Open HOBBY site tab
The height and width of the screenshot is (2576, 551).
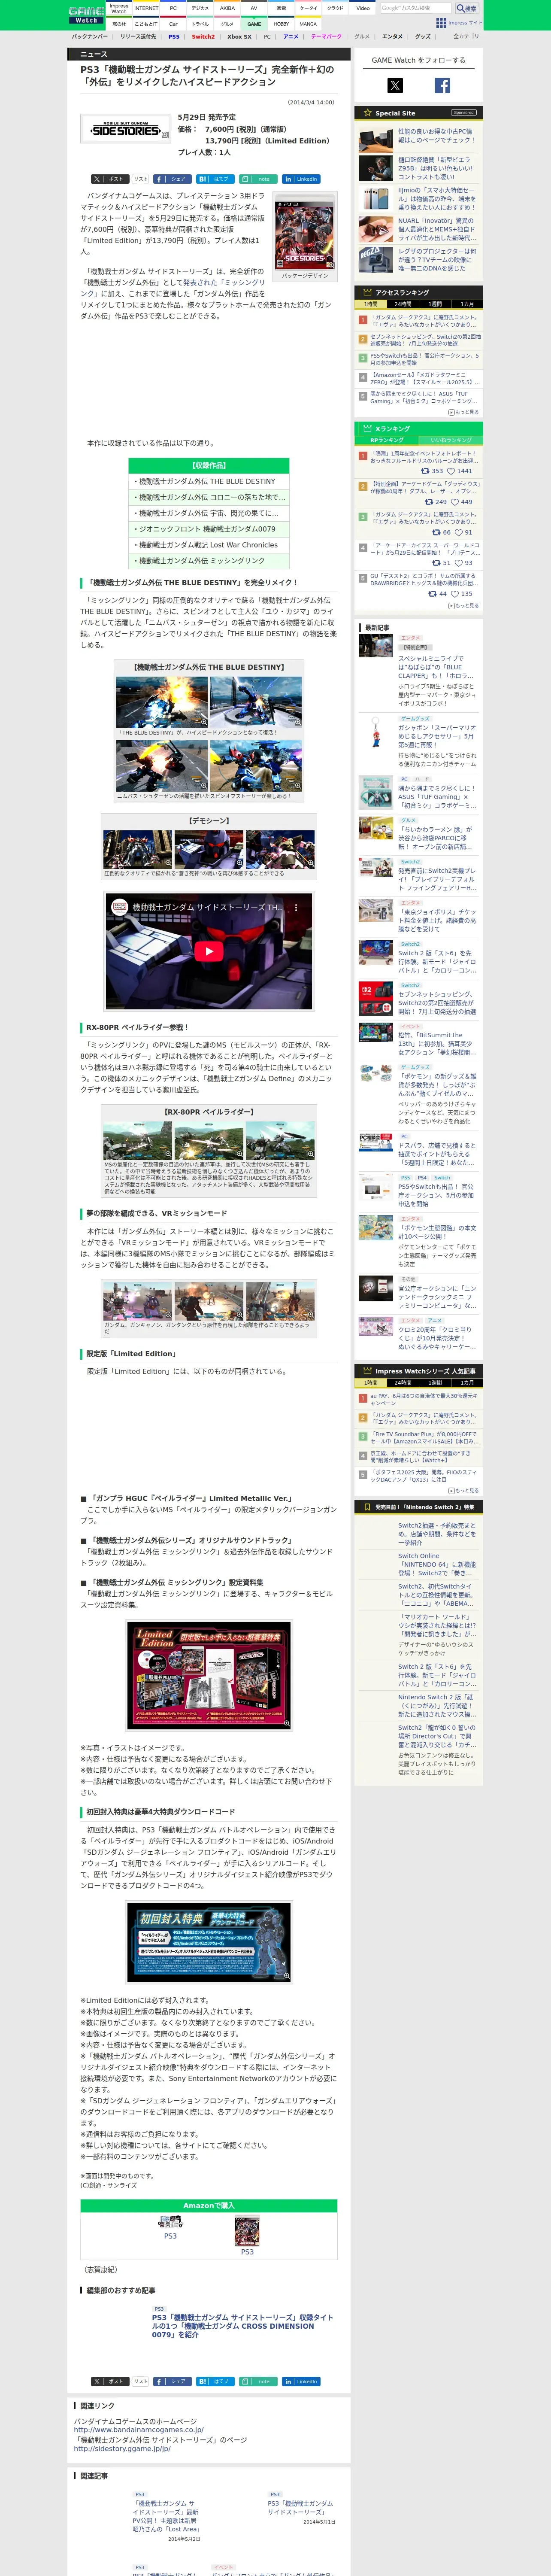click(281, 24)
